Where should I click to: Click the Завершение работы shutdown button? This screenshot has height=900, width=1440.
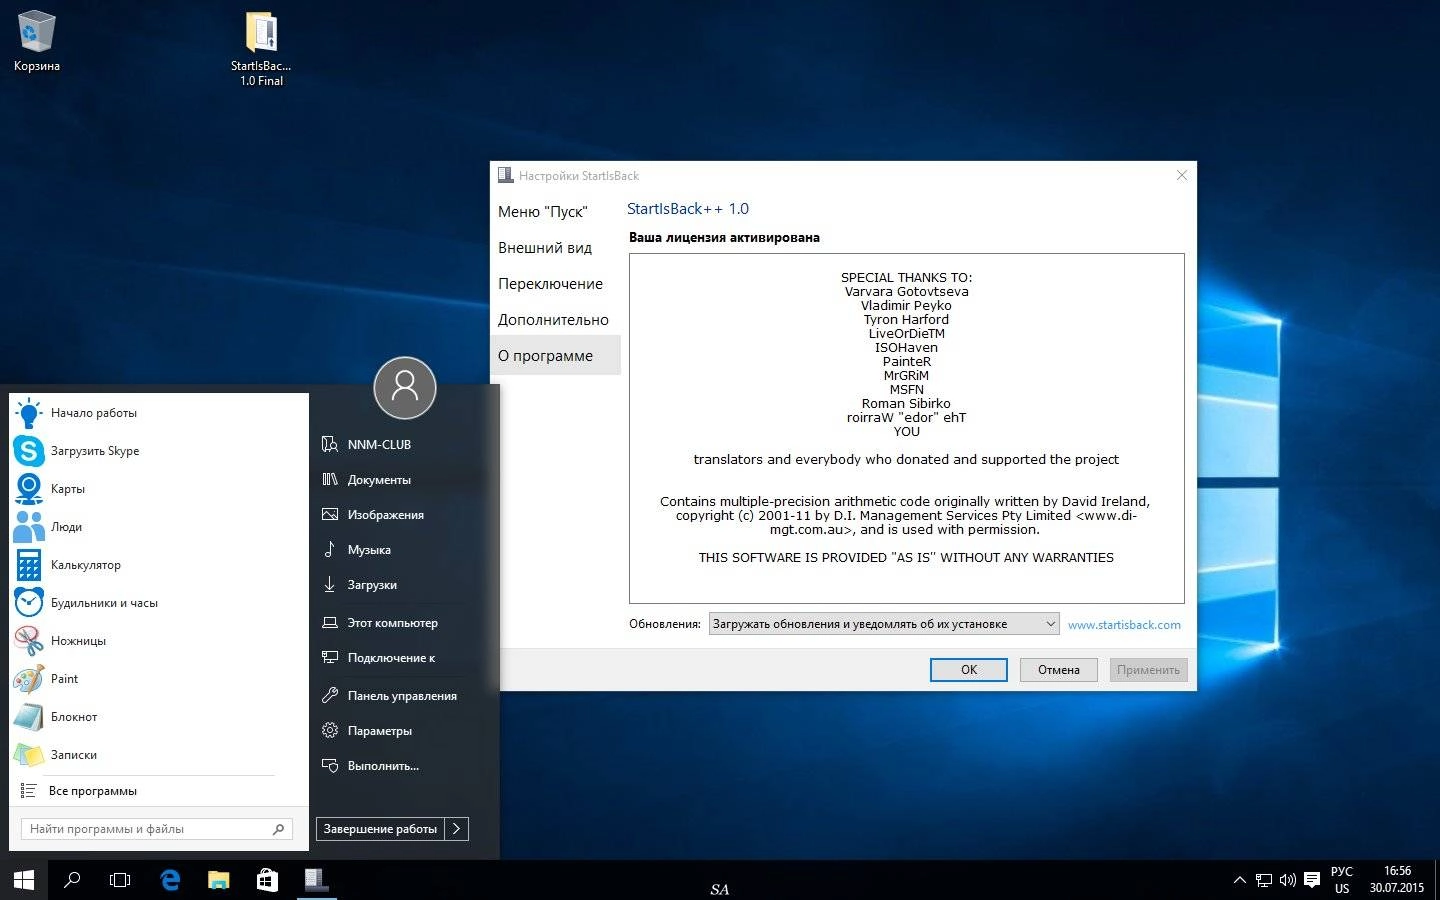coord(380,829)
